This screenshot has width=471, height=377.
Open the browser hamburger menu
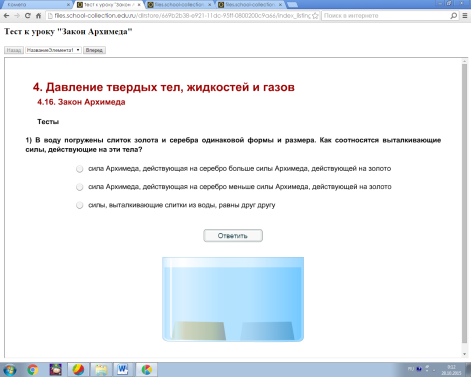tap(465, 16)
